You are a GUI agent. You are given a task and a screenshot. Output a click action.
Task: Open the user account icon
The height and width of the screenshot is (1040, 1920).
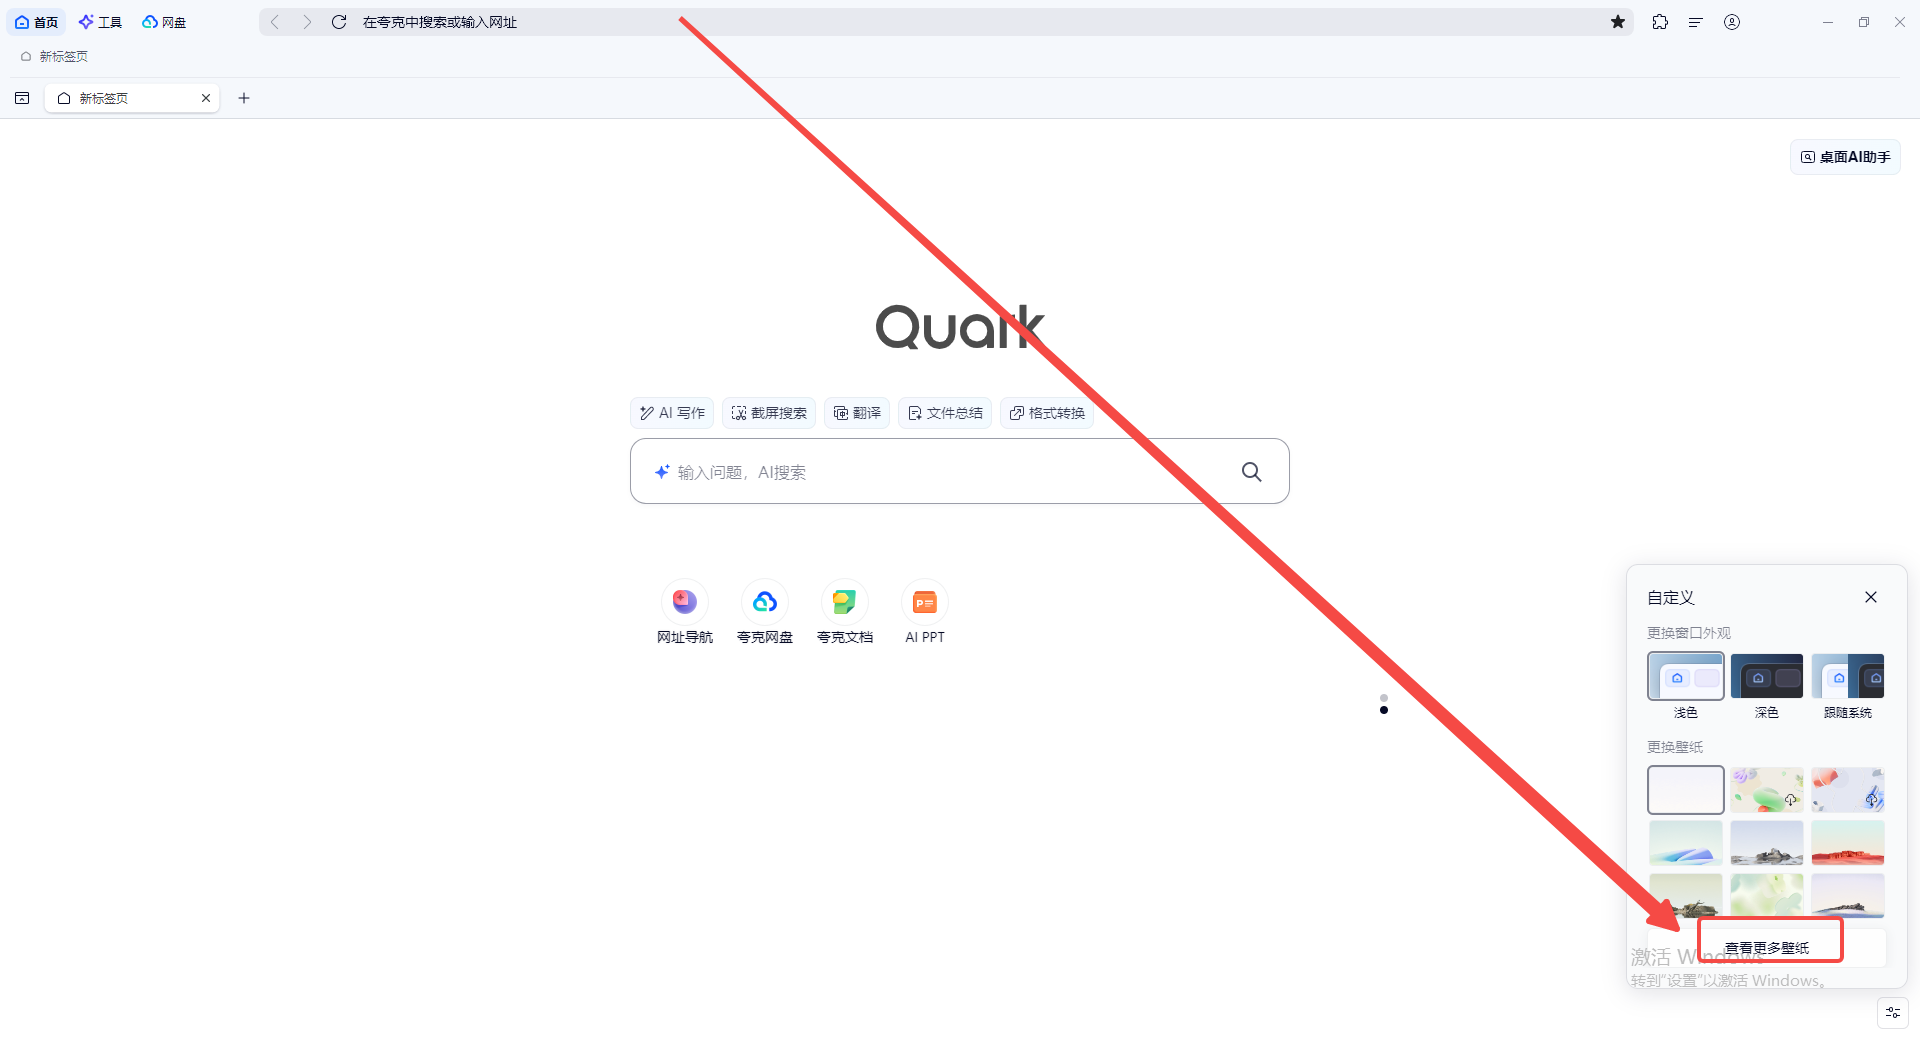(1732, 22)
